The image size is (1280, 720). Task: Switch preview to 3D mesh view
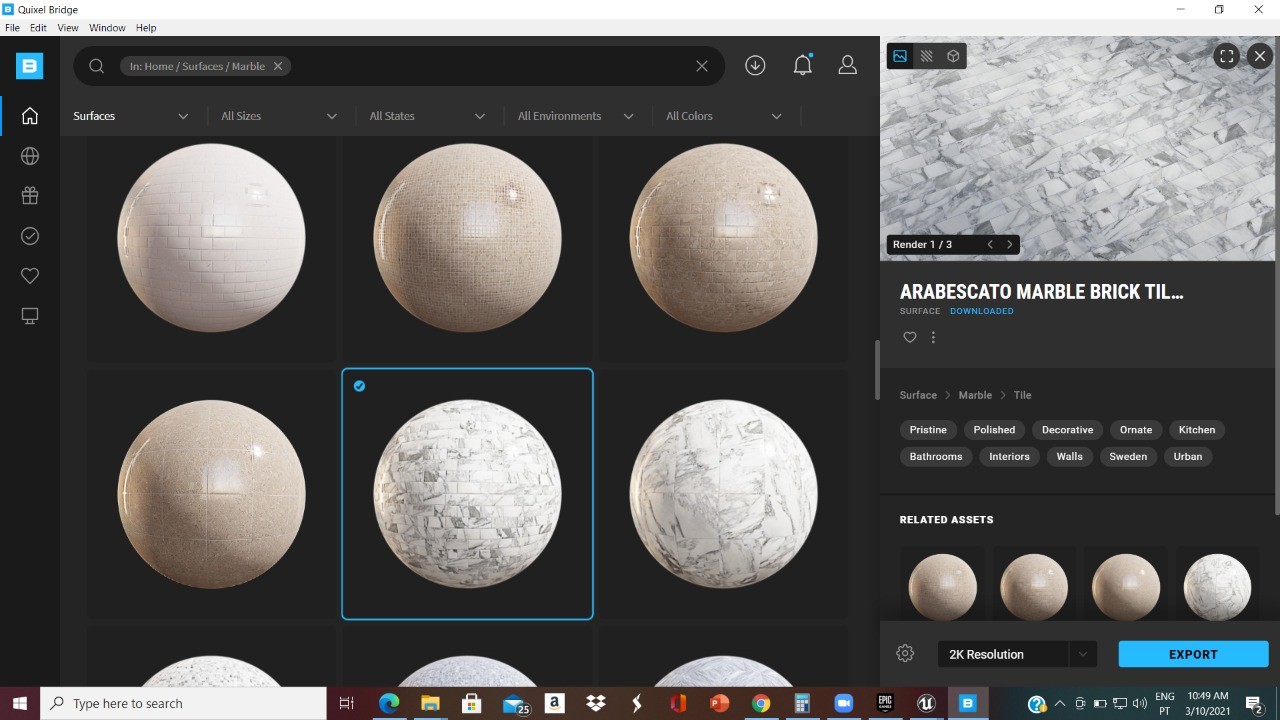953,56
